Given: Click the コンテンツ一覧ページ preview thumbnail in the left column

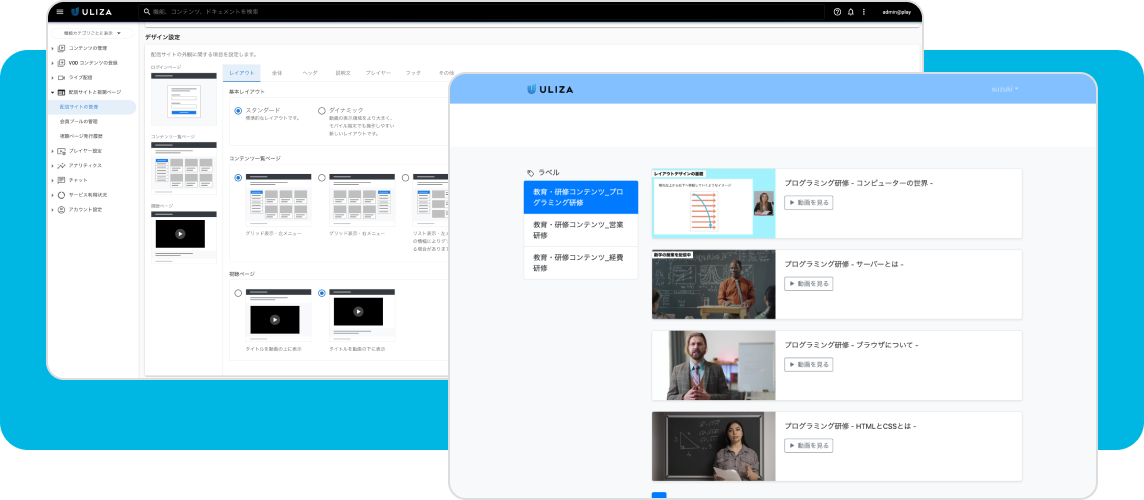Looking at the screenshot, I should point(184,169).
